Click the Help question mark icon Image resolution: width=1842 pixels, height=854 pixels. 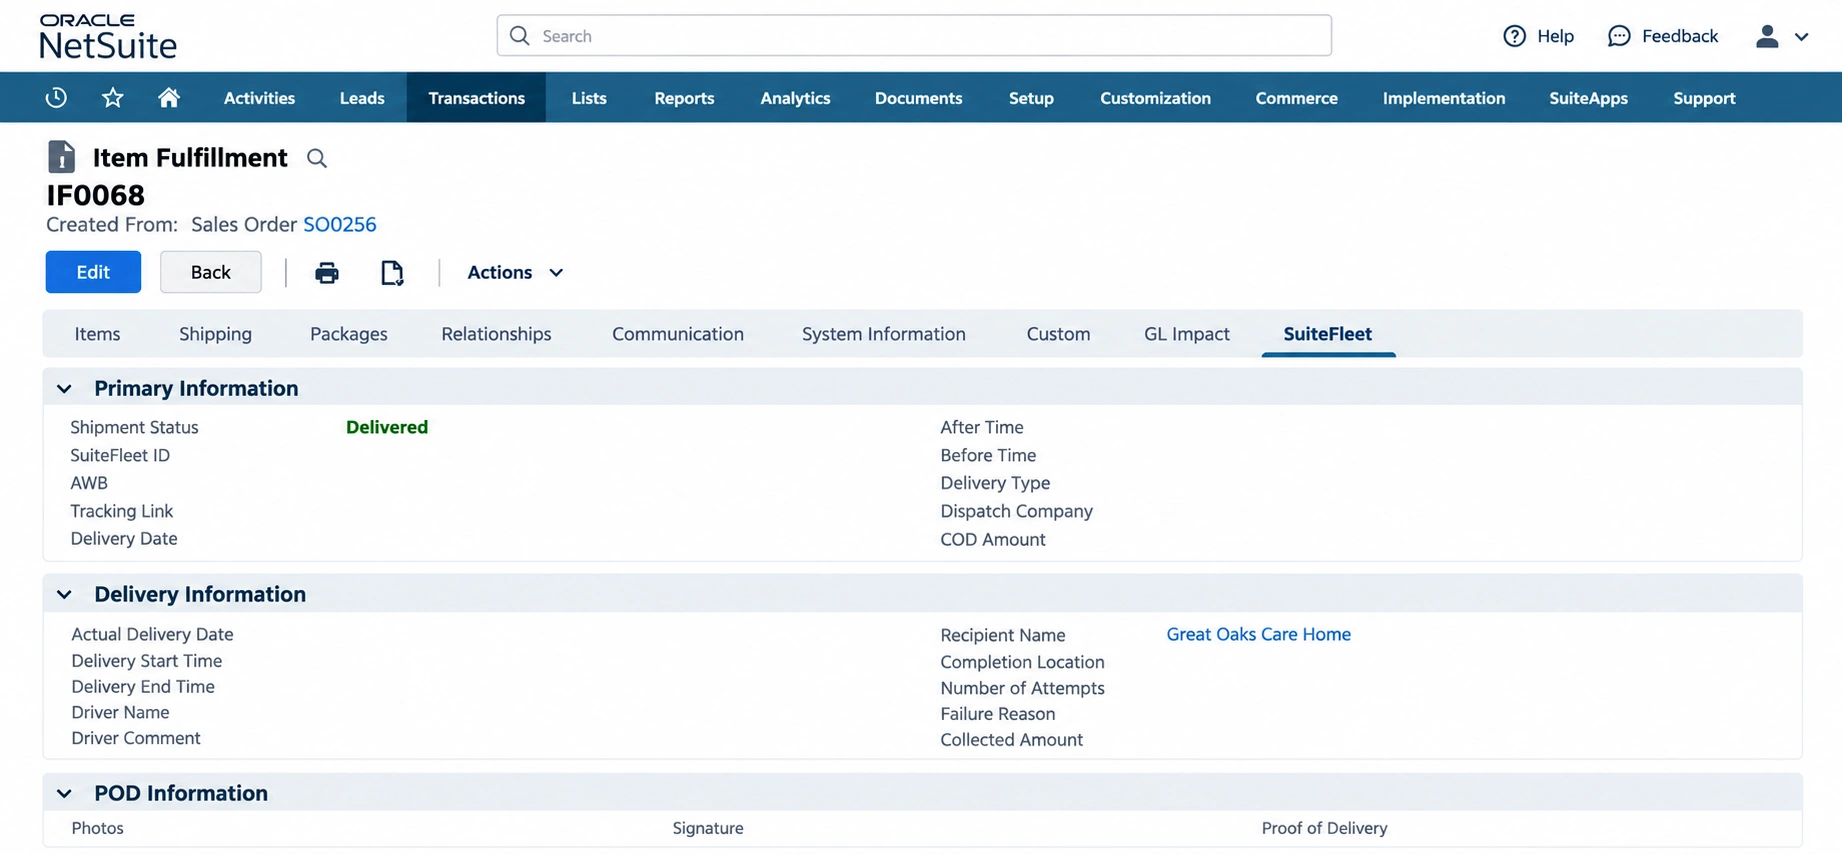point(1515,36)
